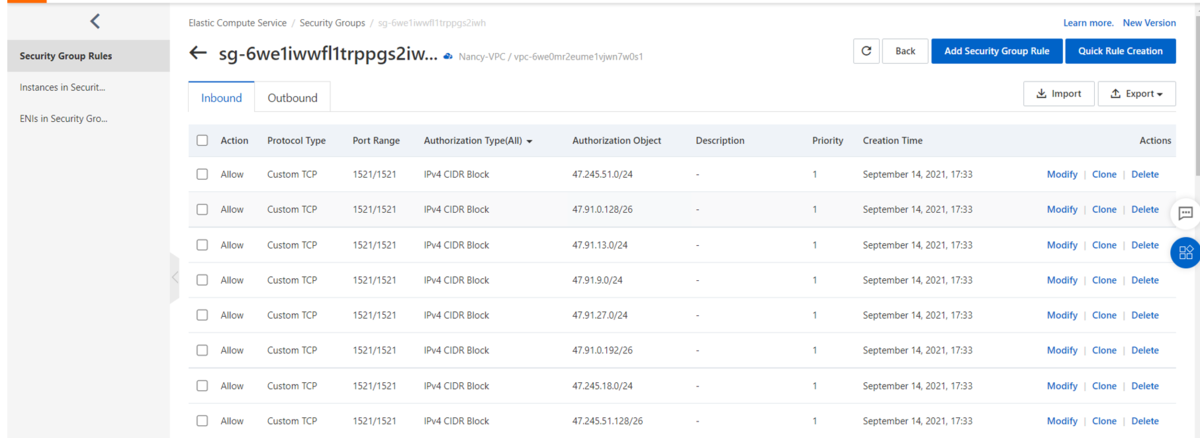Delete the 47.91.13.0/24 rule

point(1145,245)
